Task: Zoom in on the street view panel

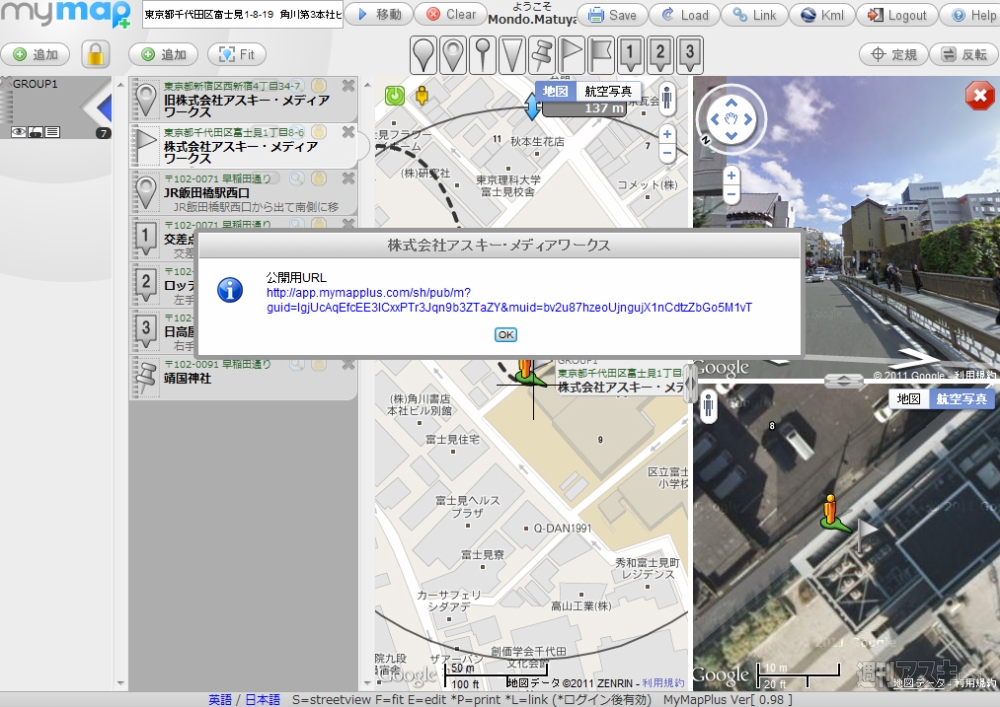Action: click(x=731, y=174)
